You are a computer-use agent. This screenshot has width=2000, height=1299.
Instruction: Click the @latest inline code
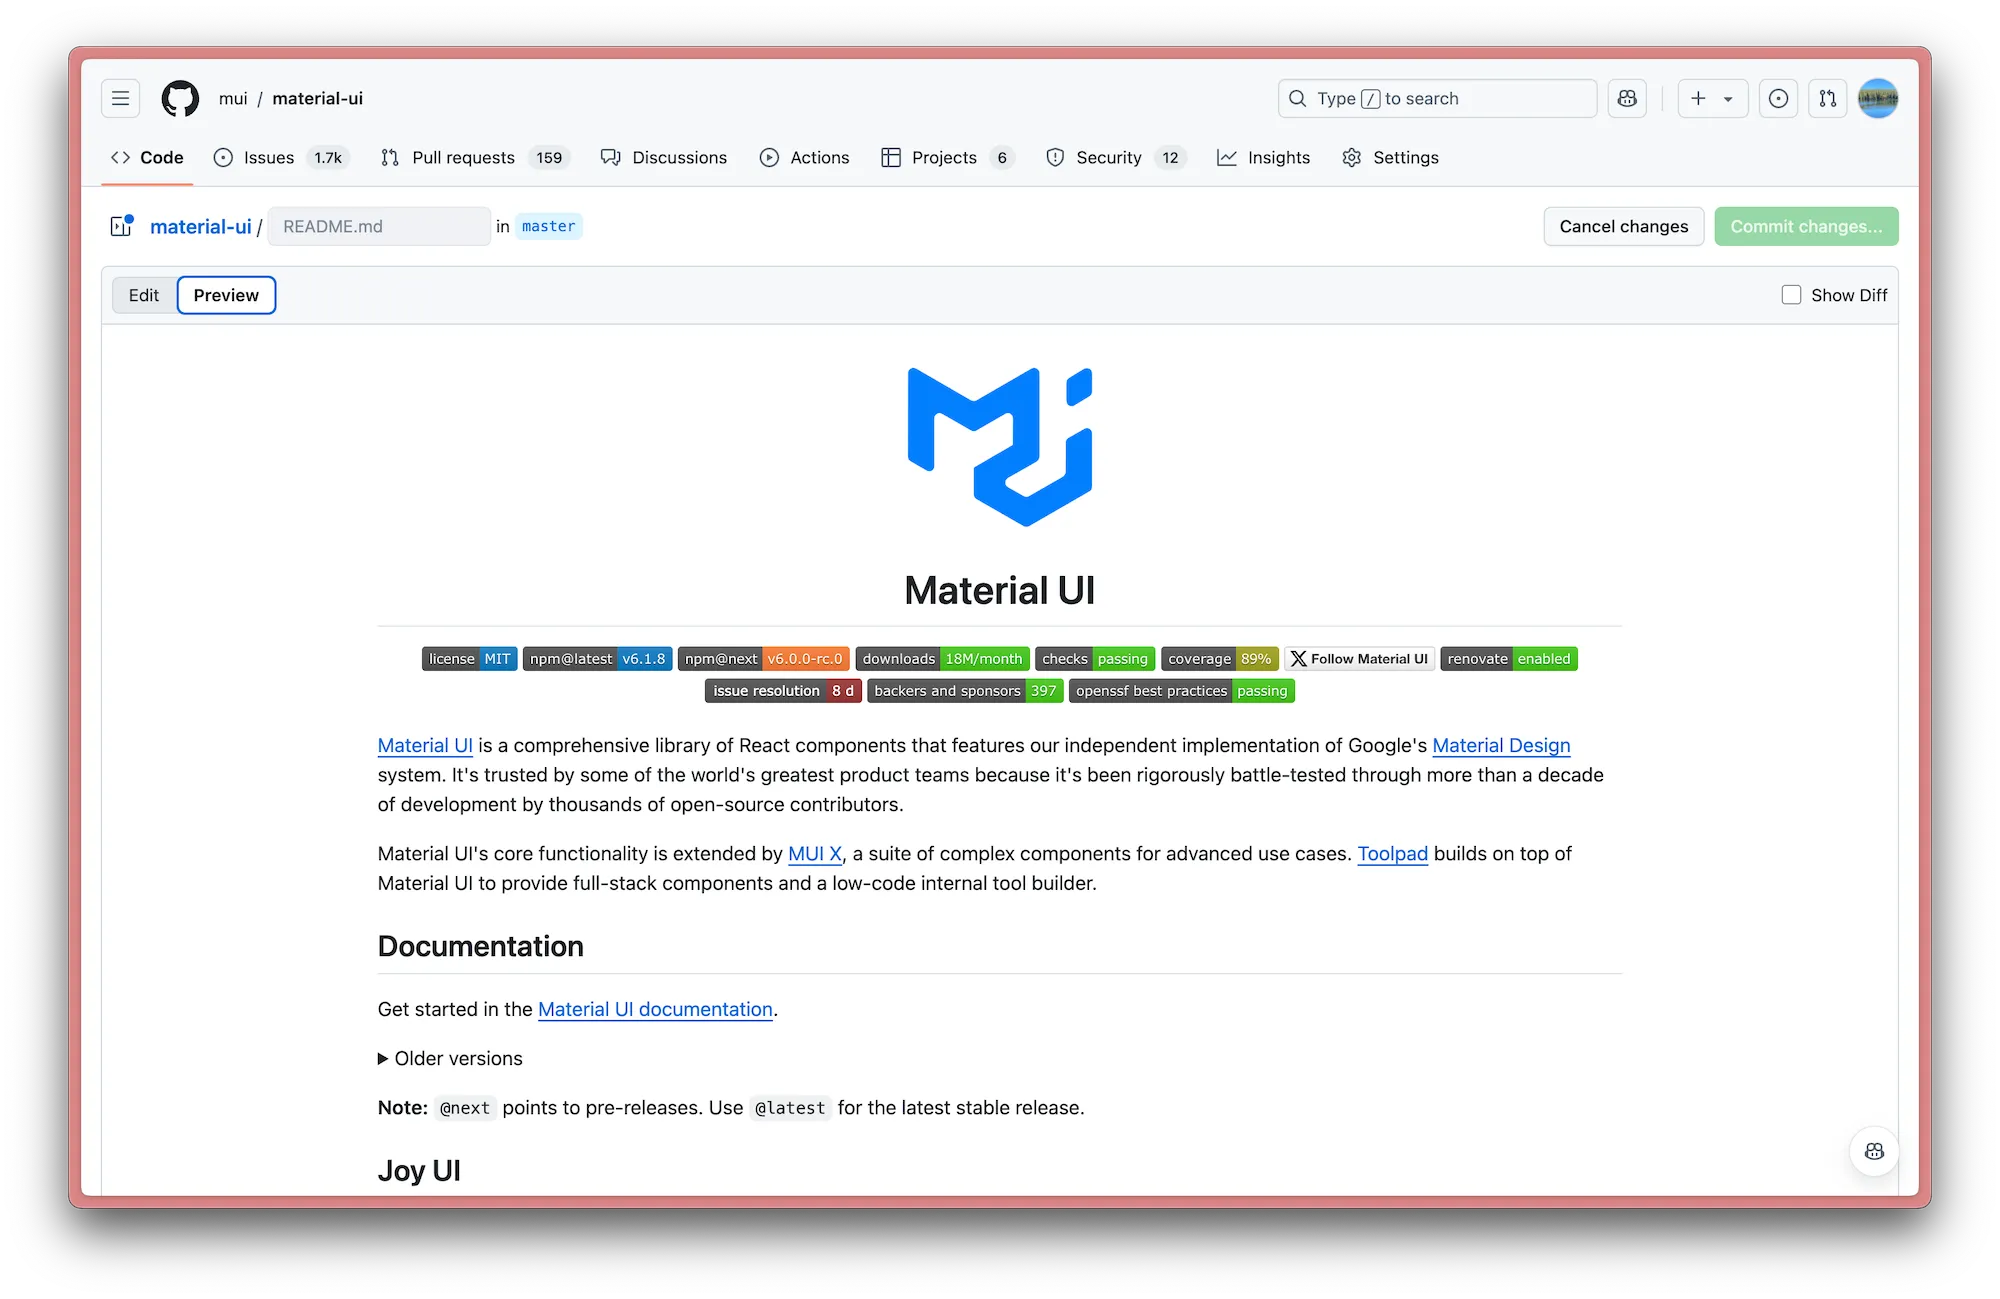click(x=790, y=1108)
